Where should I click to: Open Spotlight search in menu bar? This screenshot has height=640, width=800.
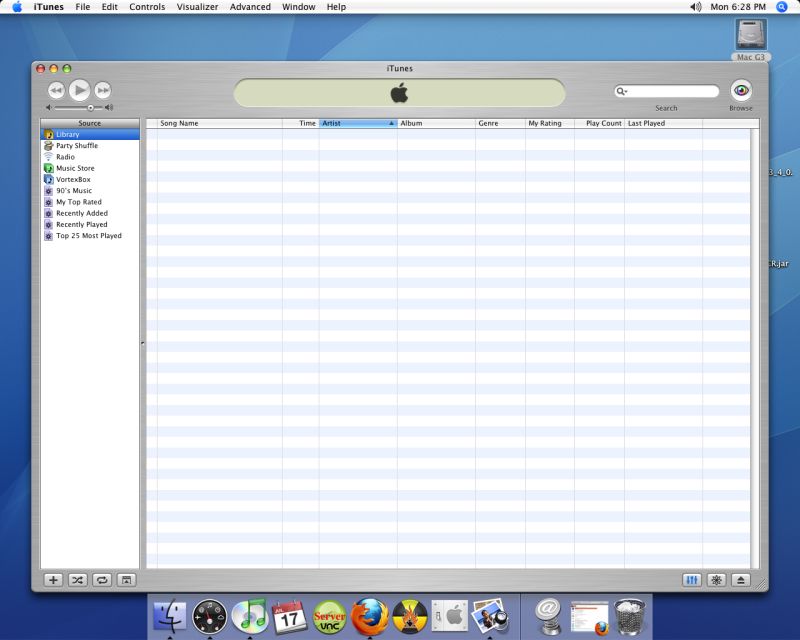[782, 7]
